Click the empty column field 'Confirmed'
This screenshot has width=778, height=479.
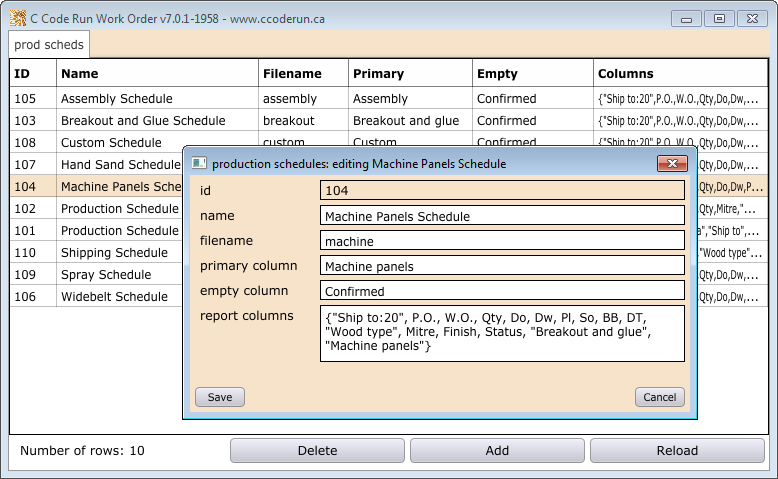(x=502, y=290)
